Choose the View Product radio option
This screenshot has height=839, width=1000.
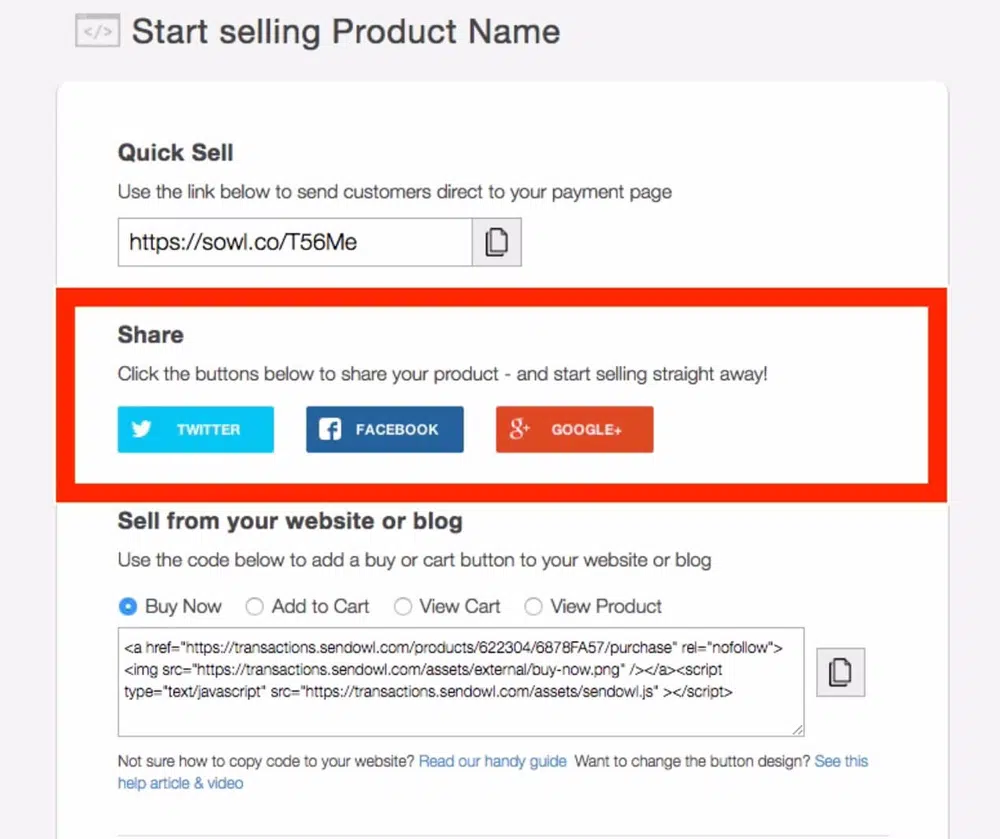(534, 606)
